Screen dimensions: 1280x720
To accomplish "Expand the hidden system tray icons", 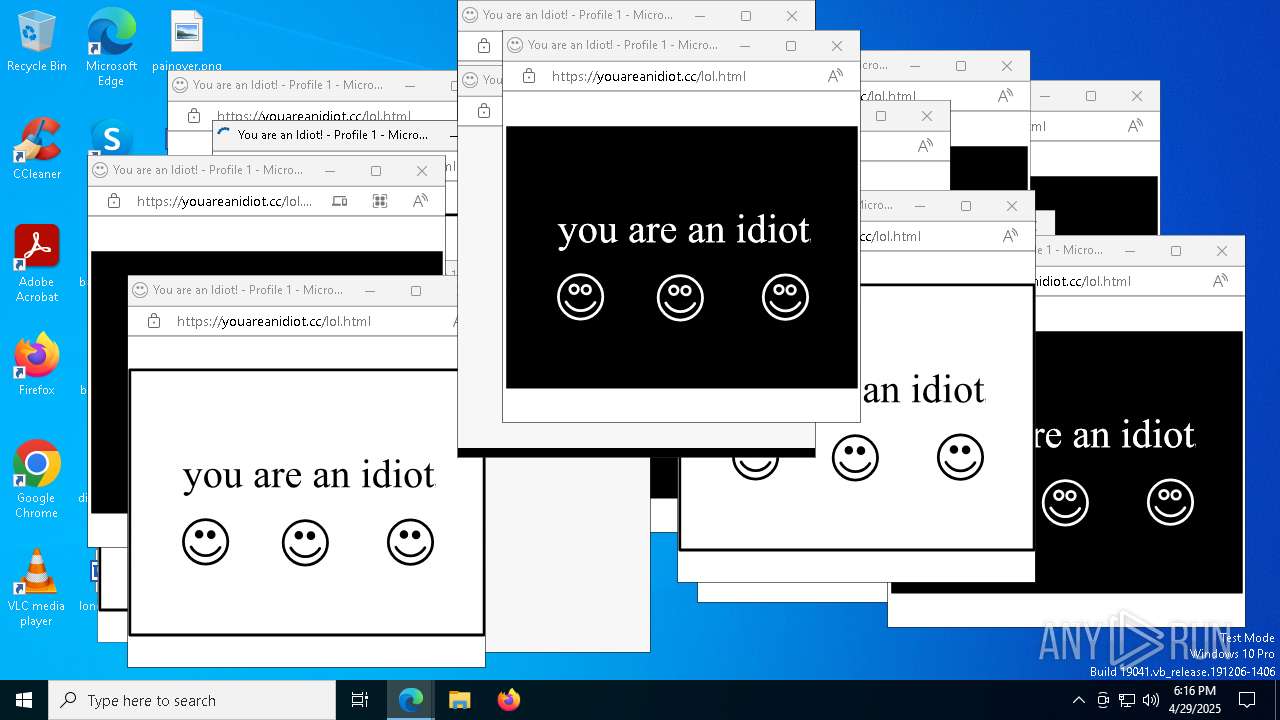I will (1078, 700).
